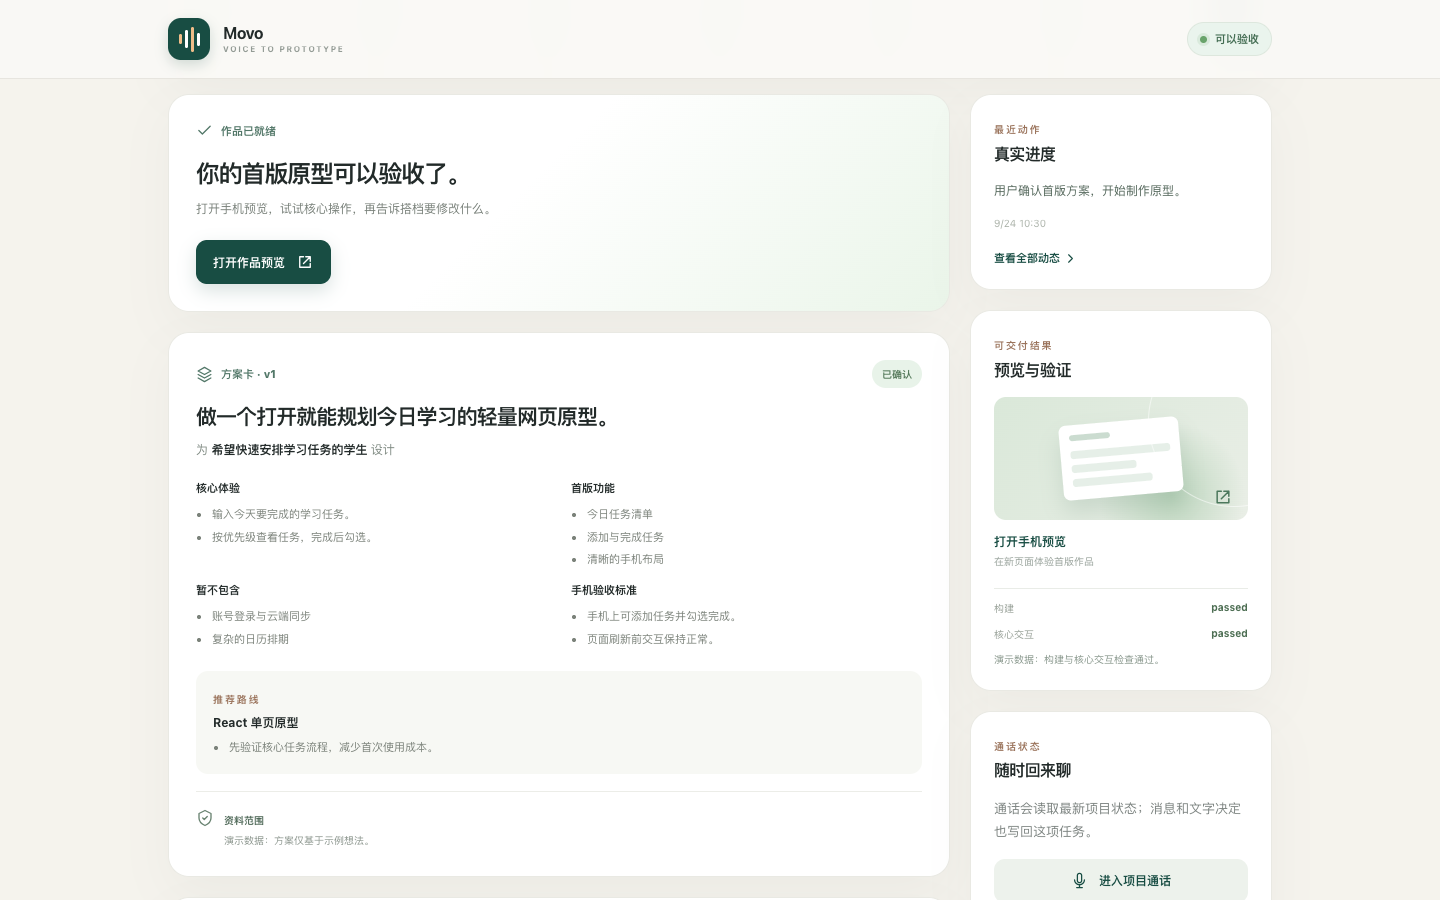The height and width of the screenshot is (900, 1440).
Task: Open the mobile preview thumbnail image
Action: [x=1121, y=458]
